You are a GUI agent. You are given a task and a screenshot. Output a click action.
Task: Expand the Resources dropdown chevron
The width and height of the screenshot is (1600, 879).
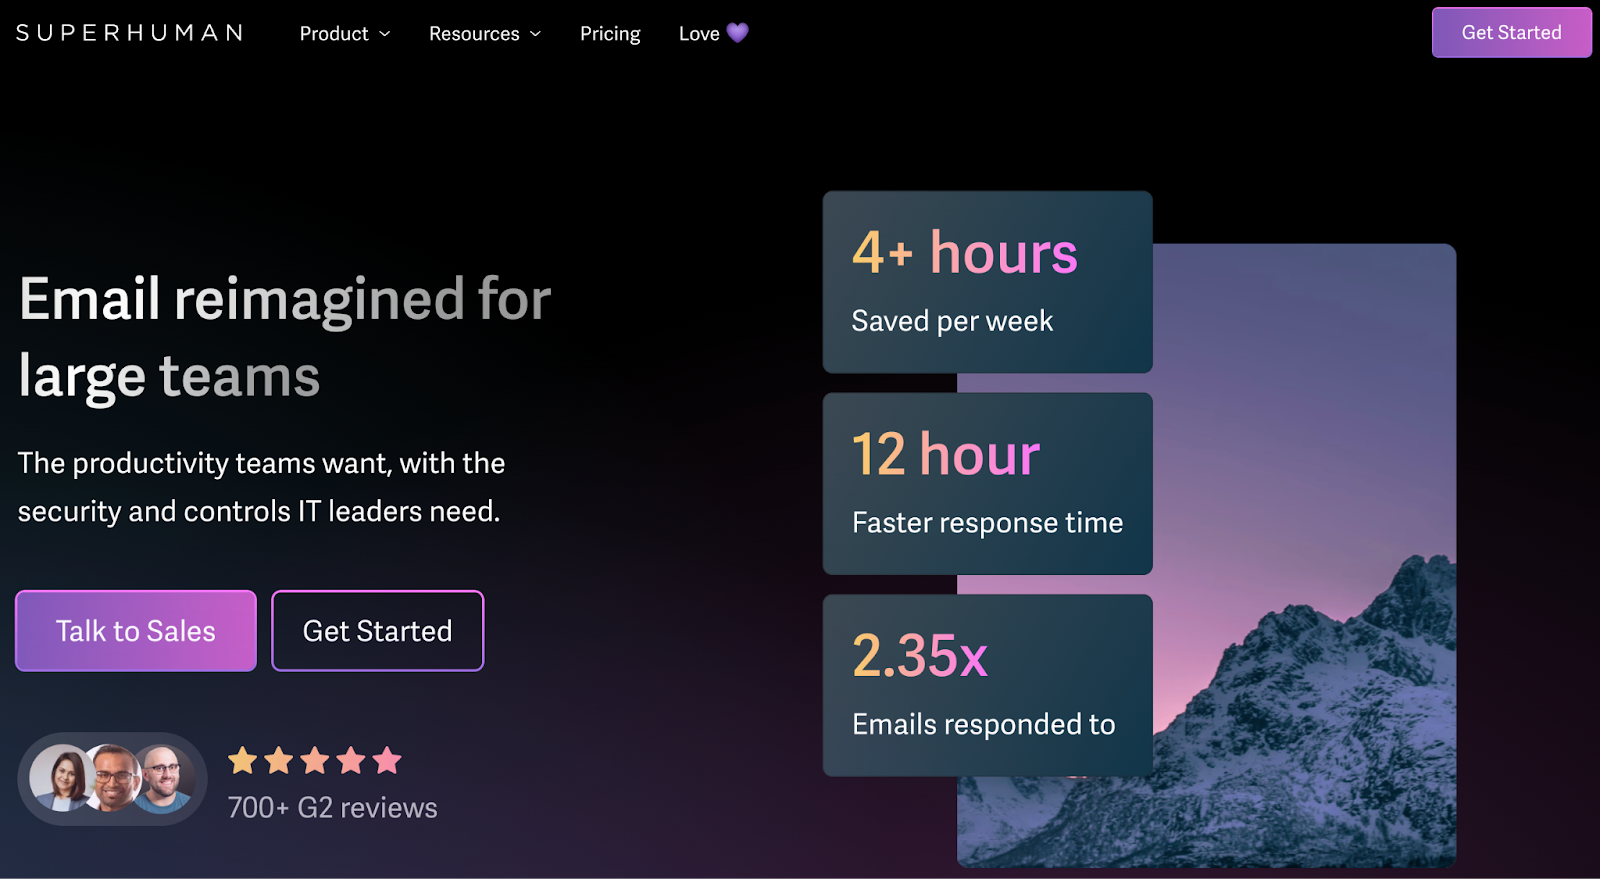coord(535,34)
